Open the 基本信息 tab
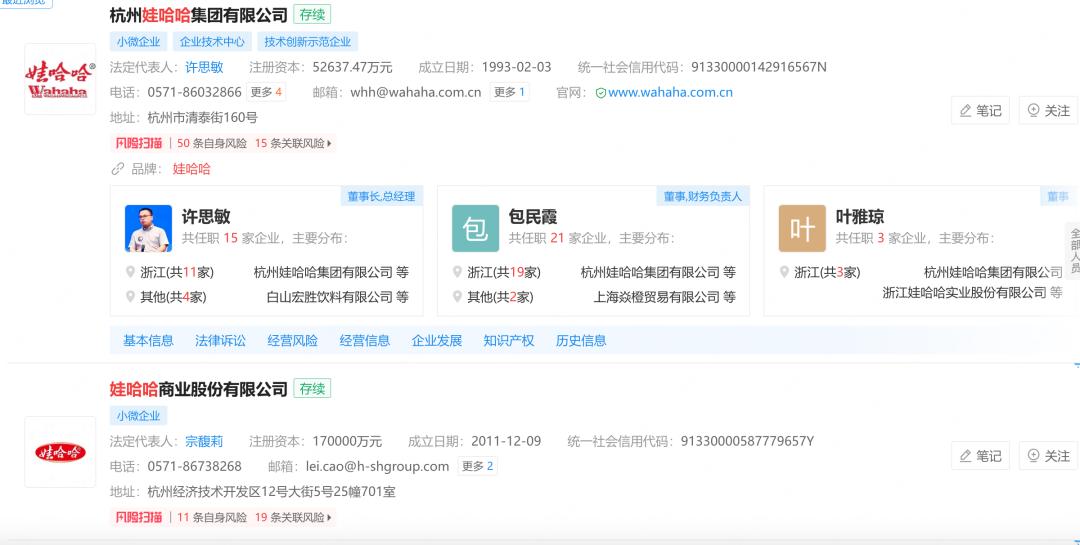 click(148, 340)
